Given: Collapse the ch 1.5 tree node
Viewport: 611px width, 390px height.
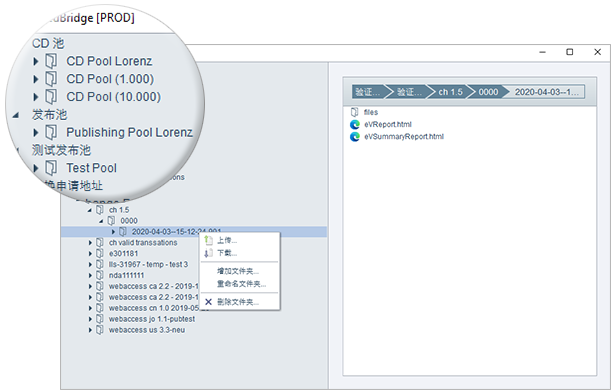Looking at the screenshot, I should coord(90,210).
